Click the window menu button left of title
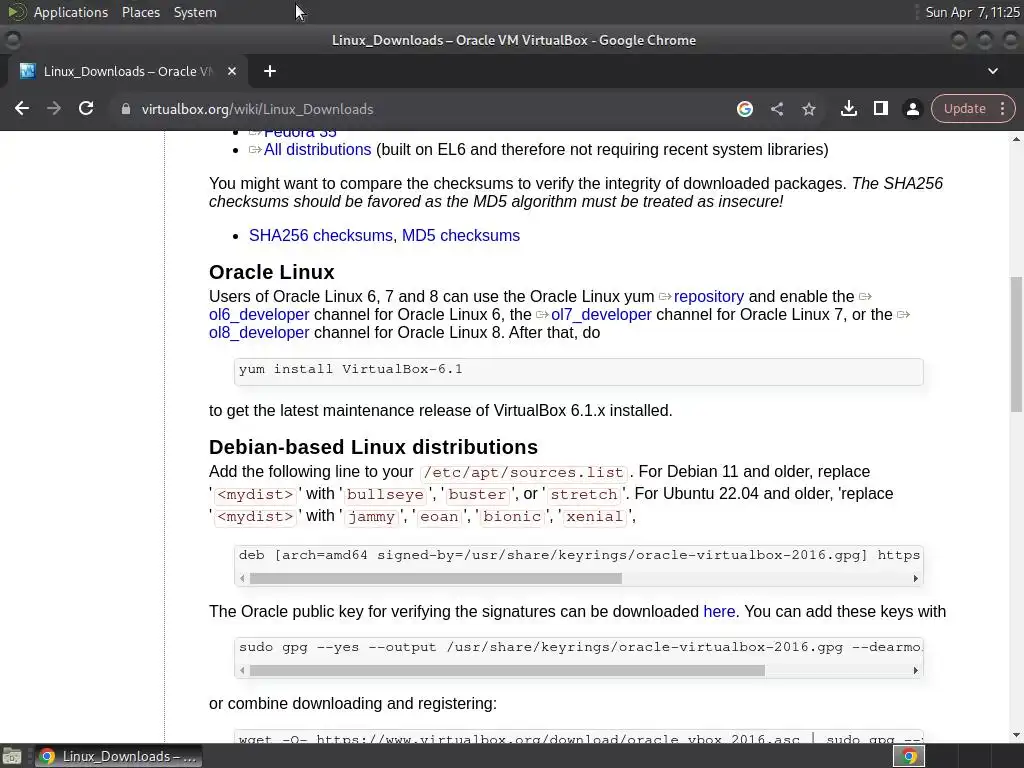This screenshot has width=1024, height=768. click(12, 40)
